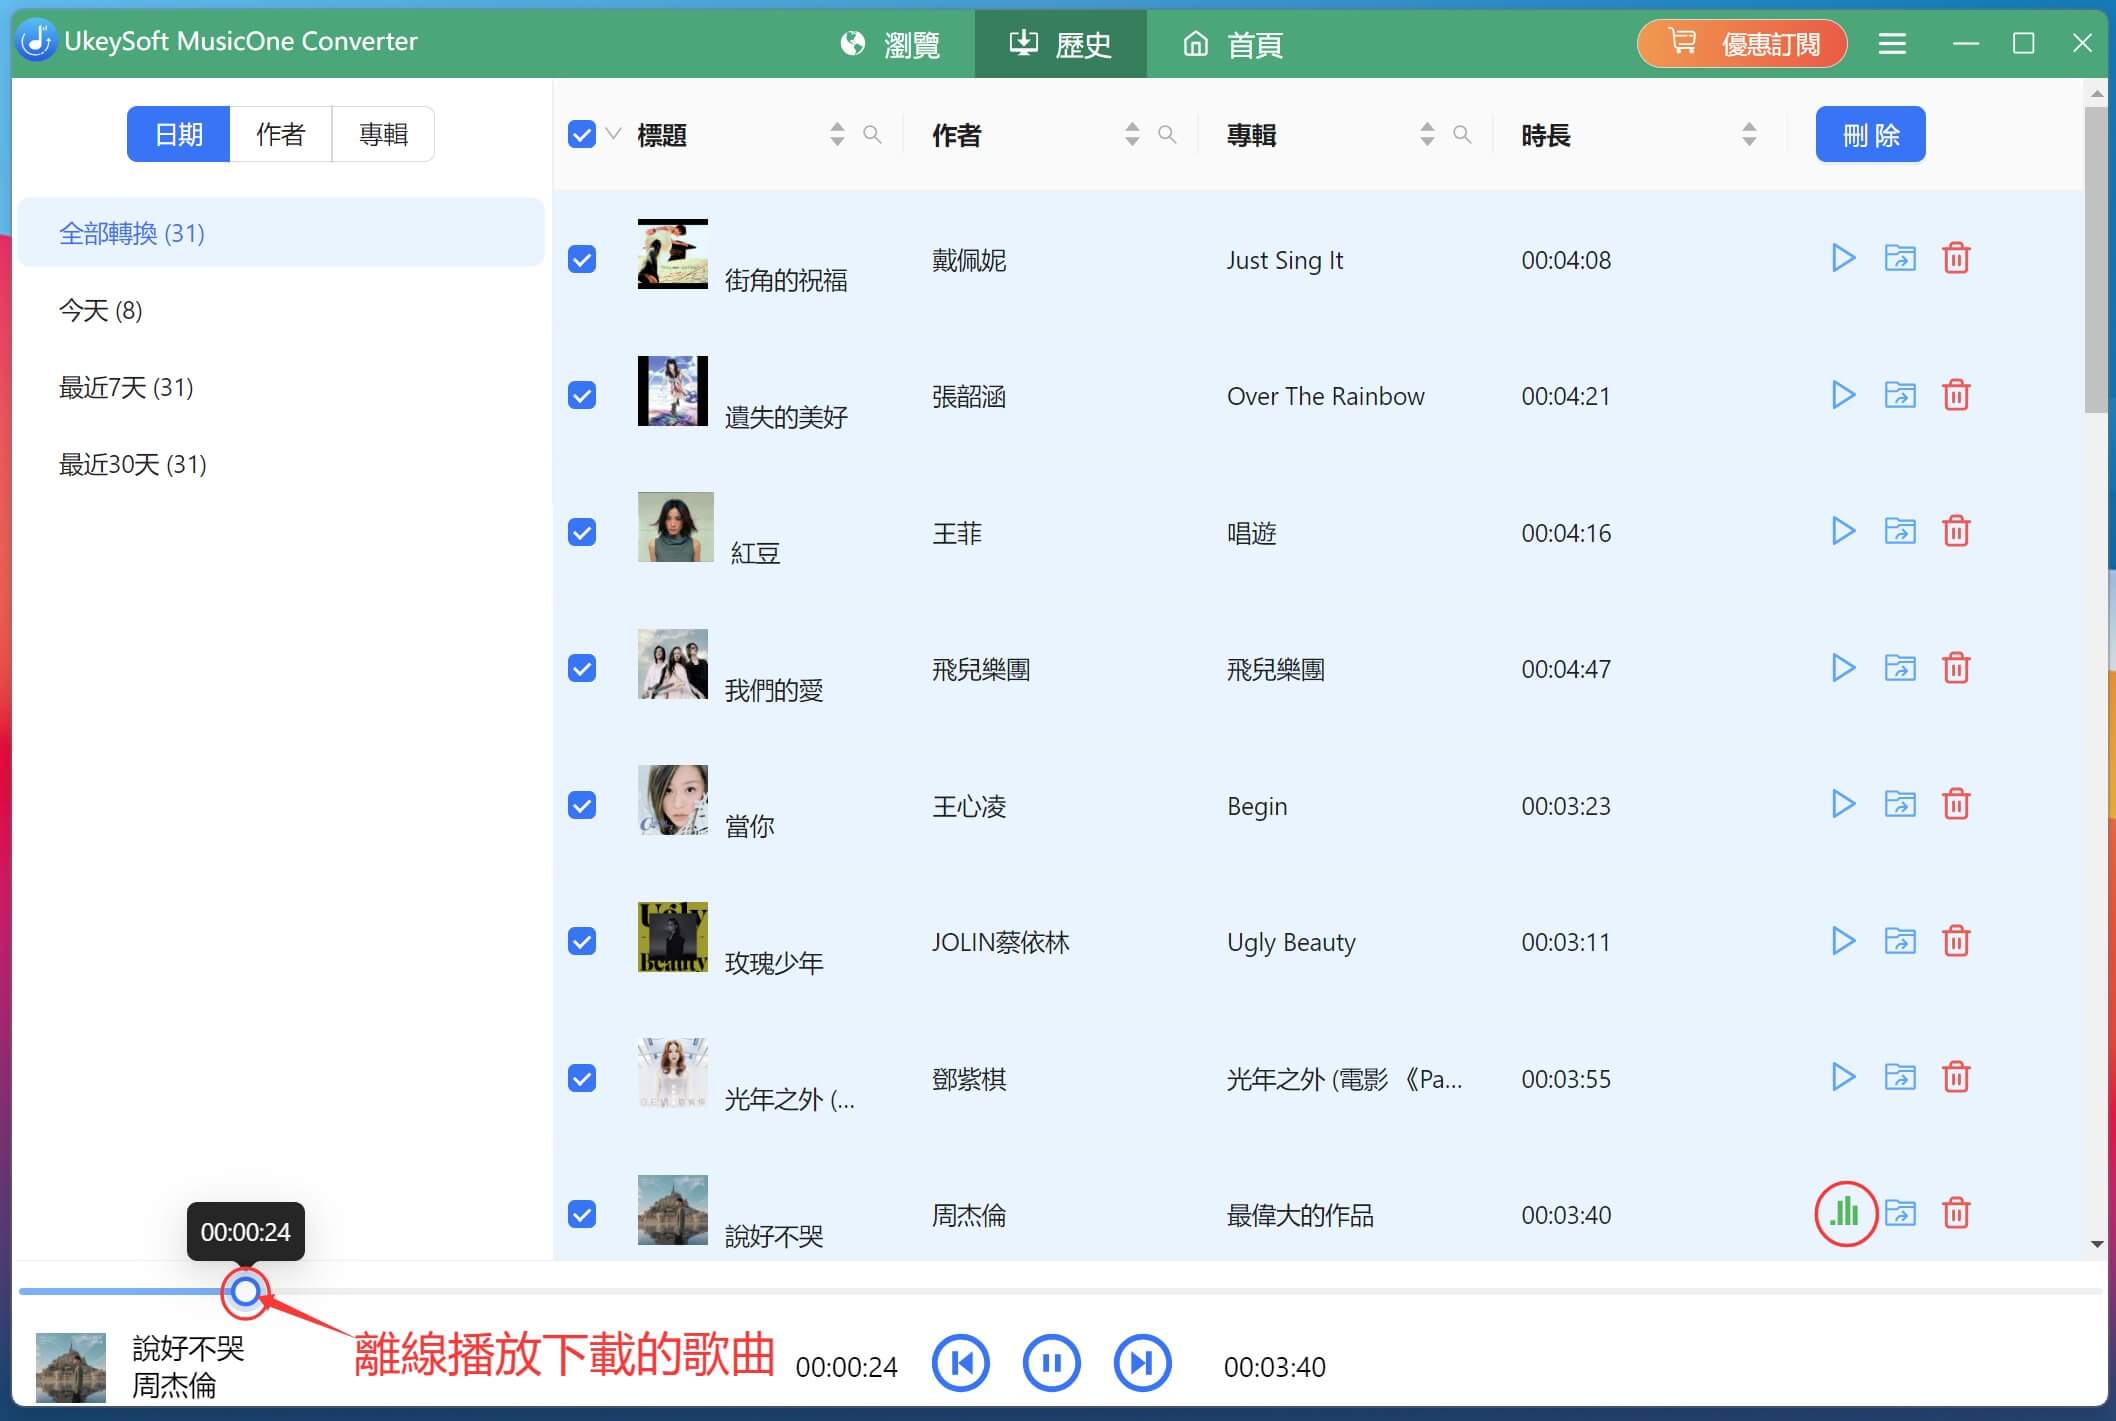The image size is (2116, 1421).
Task: Open the output folder for 遺失的美好
Action: [1900, 394]
